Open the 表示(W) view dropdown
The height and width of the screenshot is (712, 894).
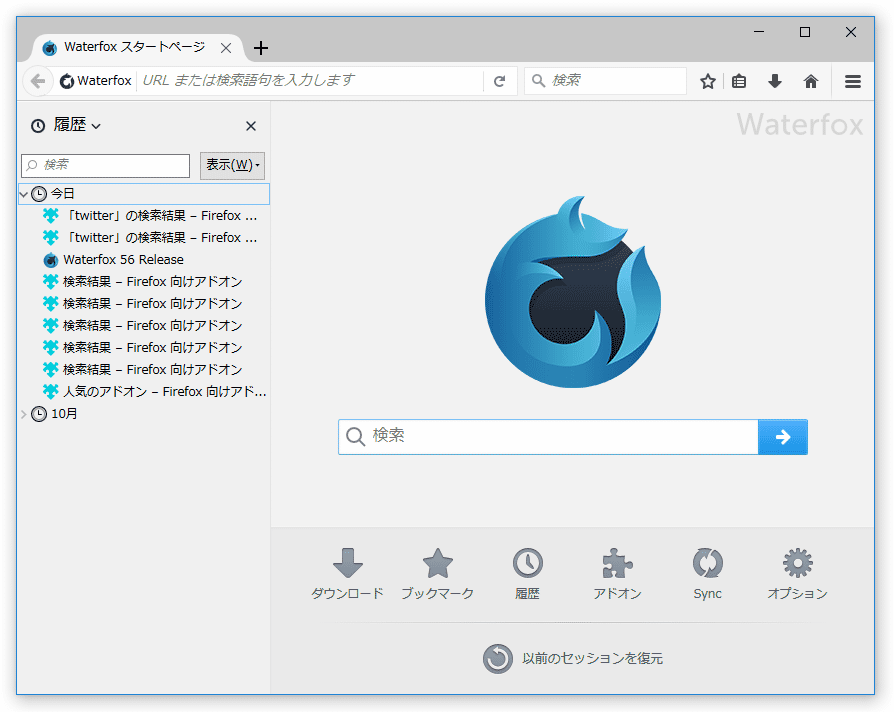(x=232, y=165)
